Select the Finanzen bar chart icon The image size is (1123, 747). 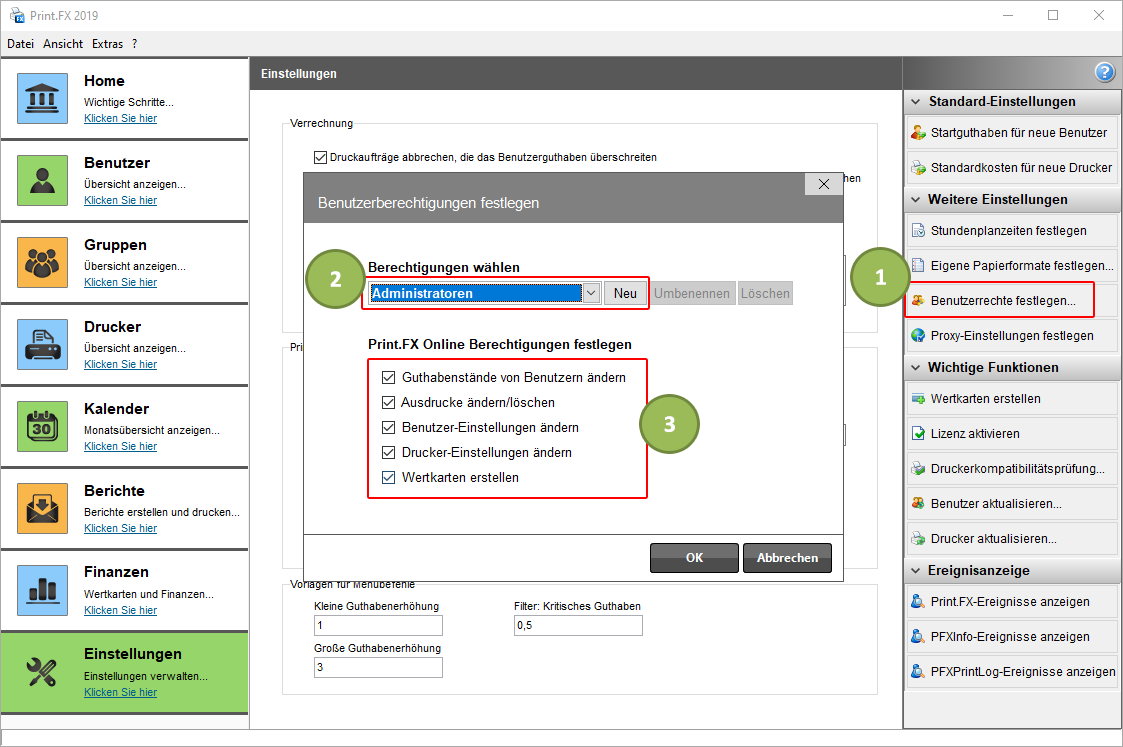42,590
